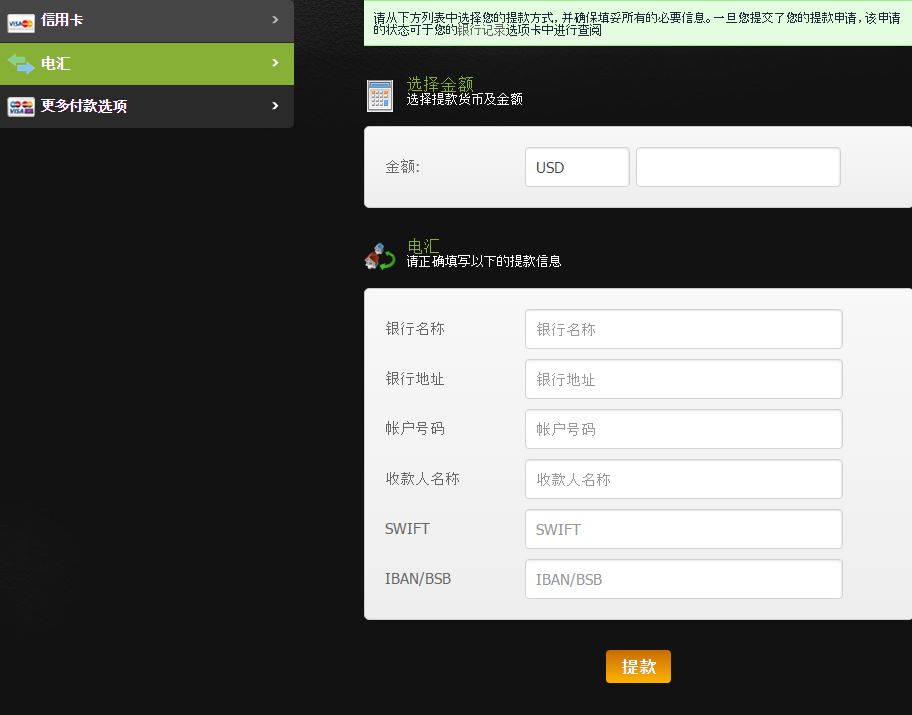Click the Visa credit card icon beside 信用卡
This screenshot has height=715, width=912.
pyautogui.click(x=21, y=22)
